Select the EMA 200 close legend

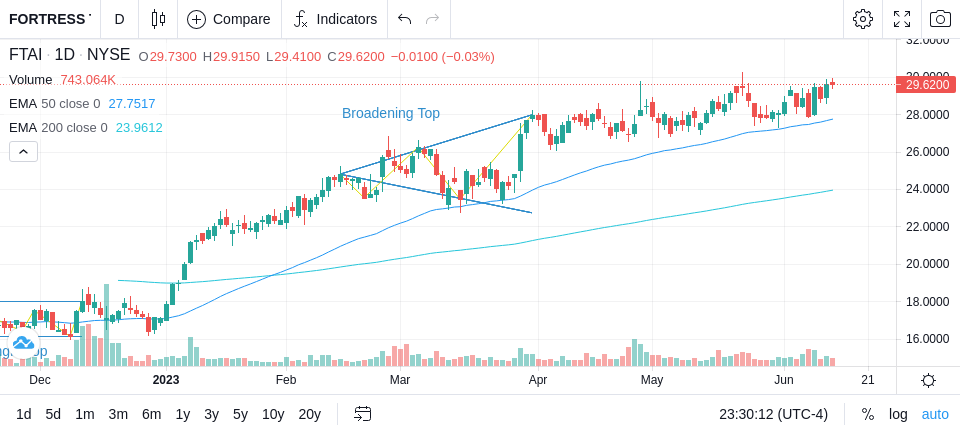tap(58, 127)
